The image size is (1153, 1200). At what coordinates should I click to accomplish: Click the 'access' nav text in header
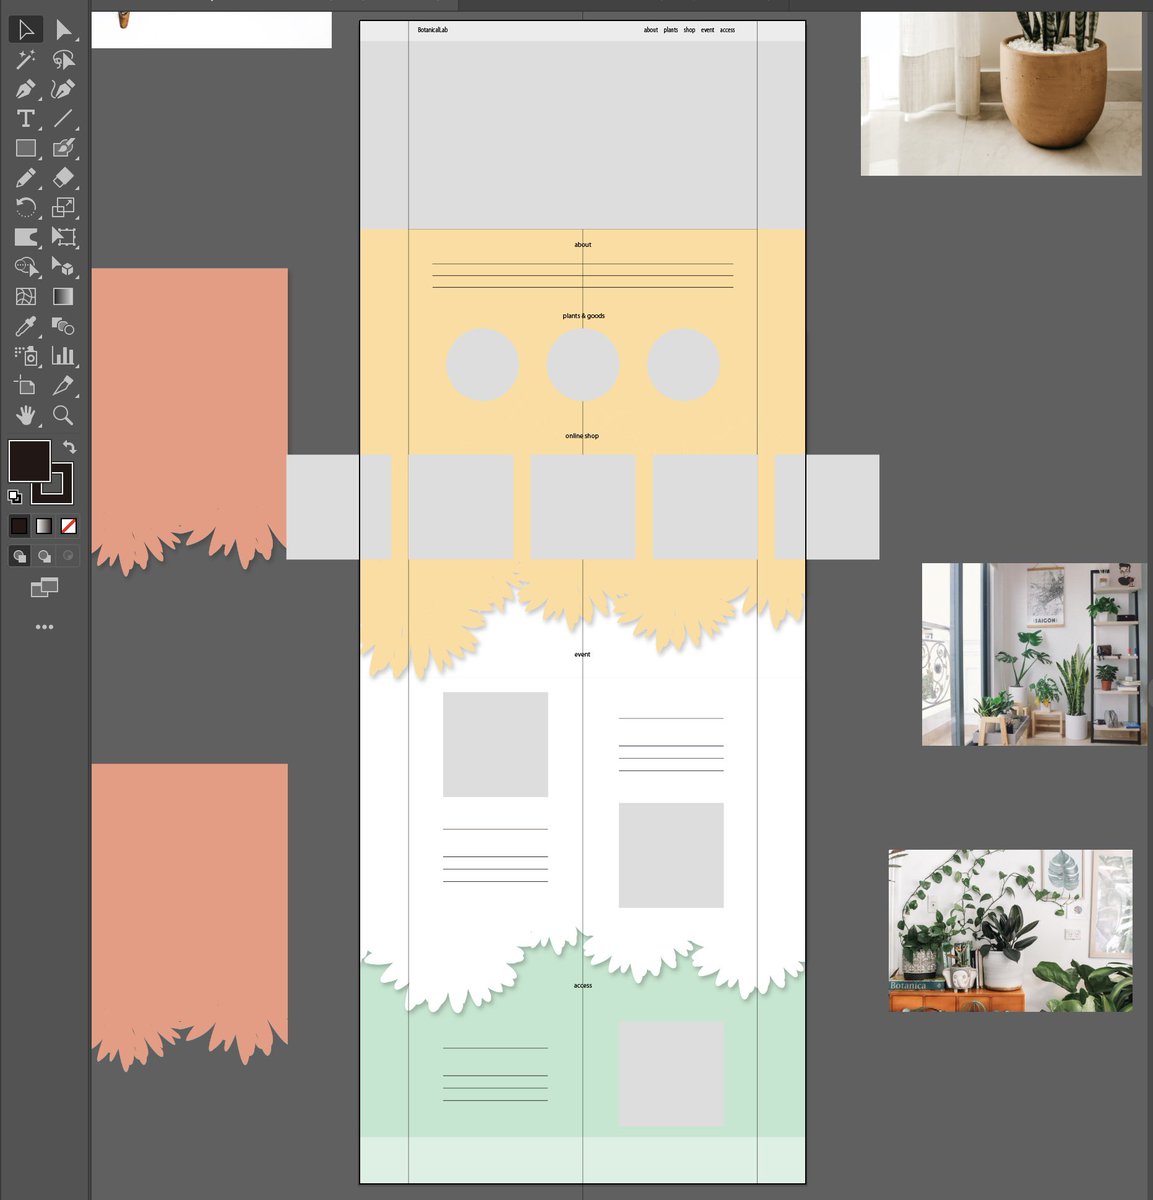727,30
